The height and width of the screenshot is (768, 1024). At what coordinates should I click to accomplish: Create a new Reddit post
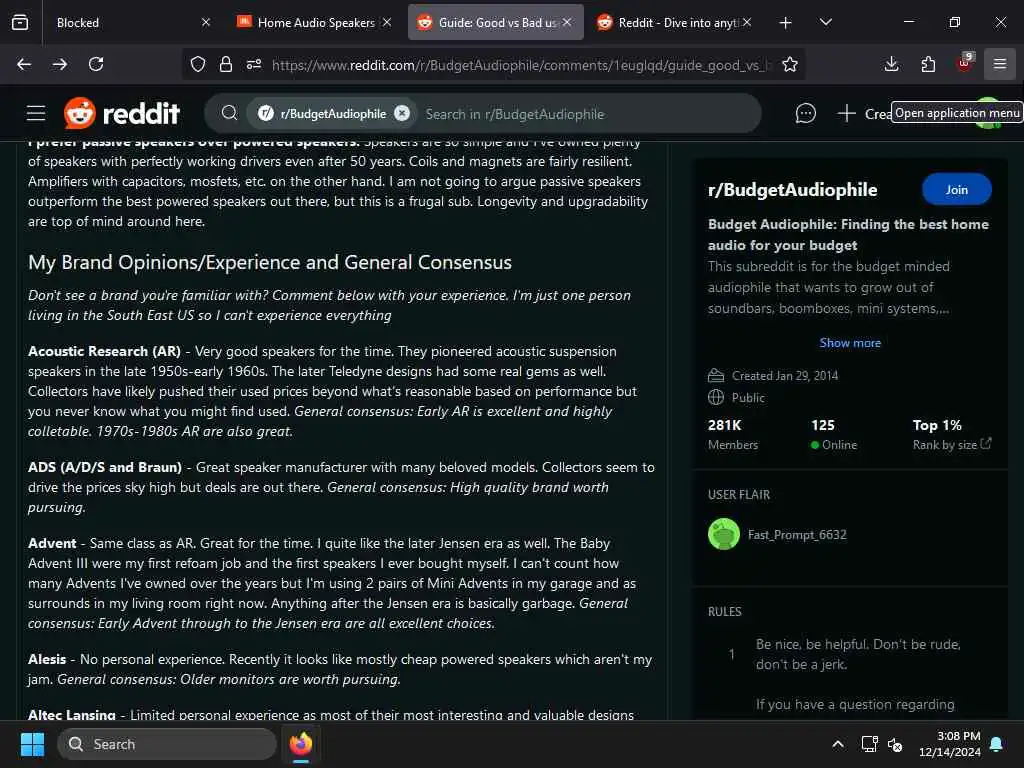click(863, 114)
